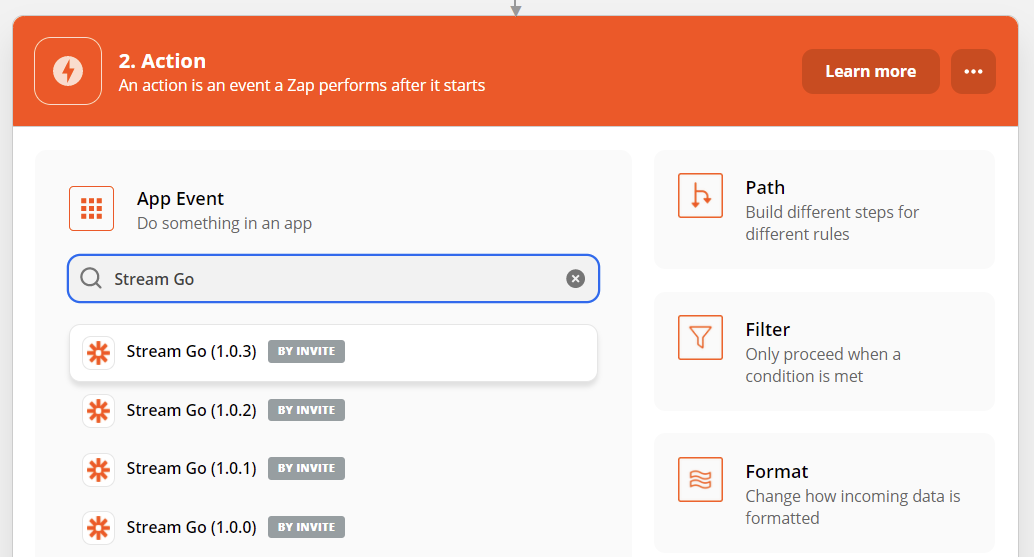
Task: Click the Stream Go (1.0.0) app icon
Action: (98, 528)
